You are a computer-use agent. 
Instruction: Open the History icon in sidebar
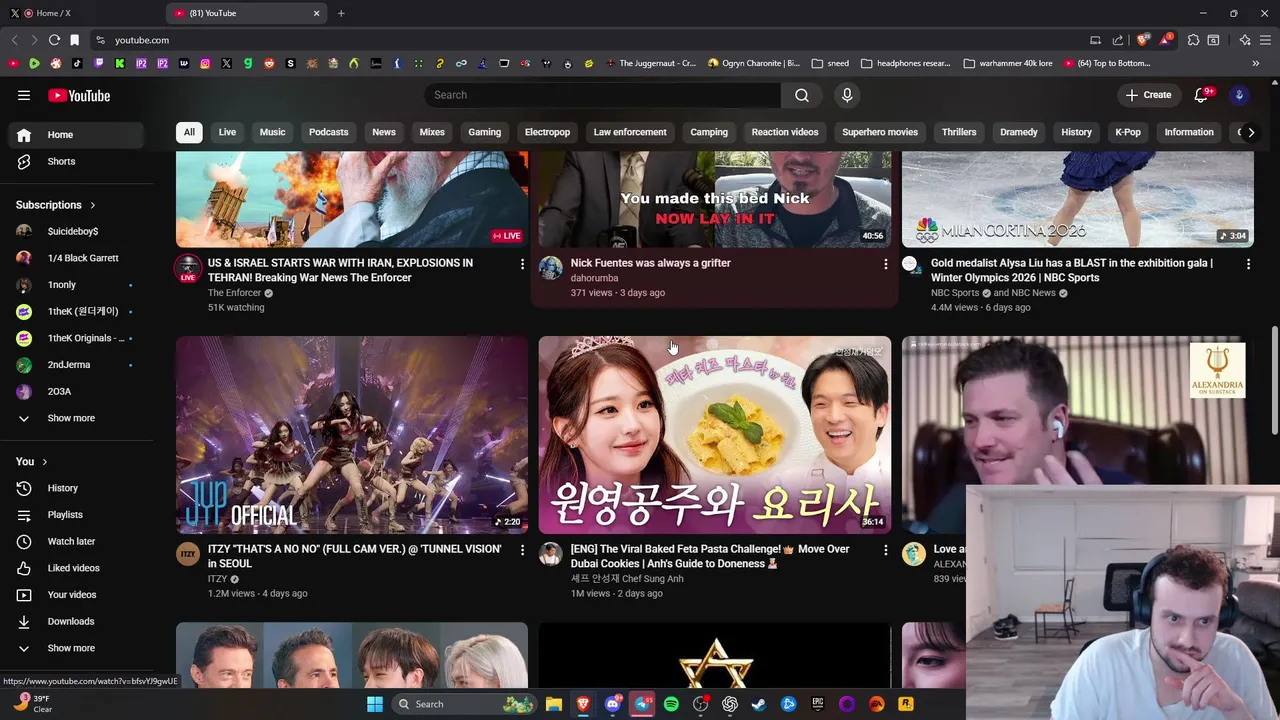click(24, 488)
